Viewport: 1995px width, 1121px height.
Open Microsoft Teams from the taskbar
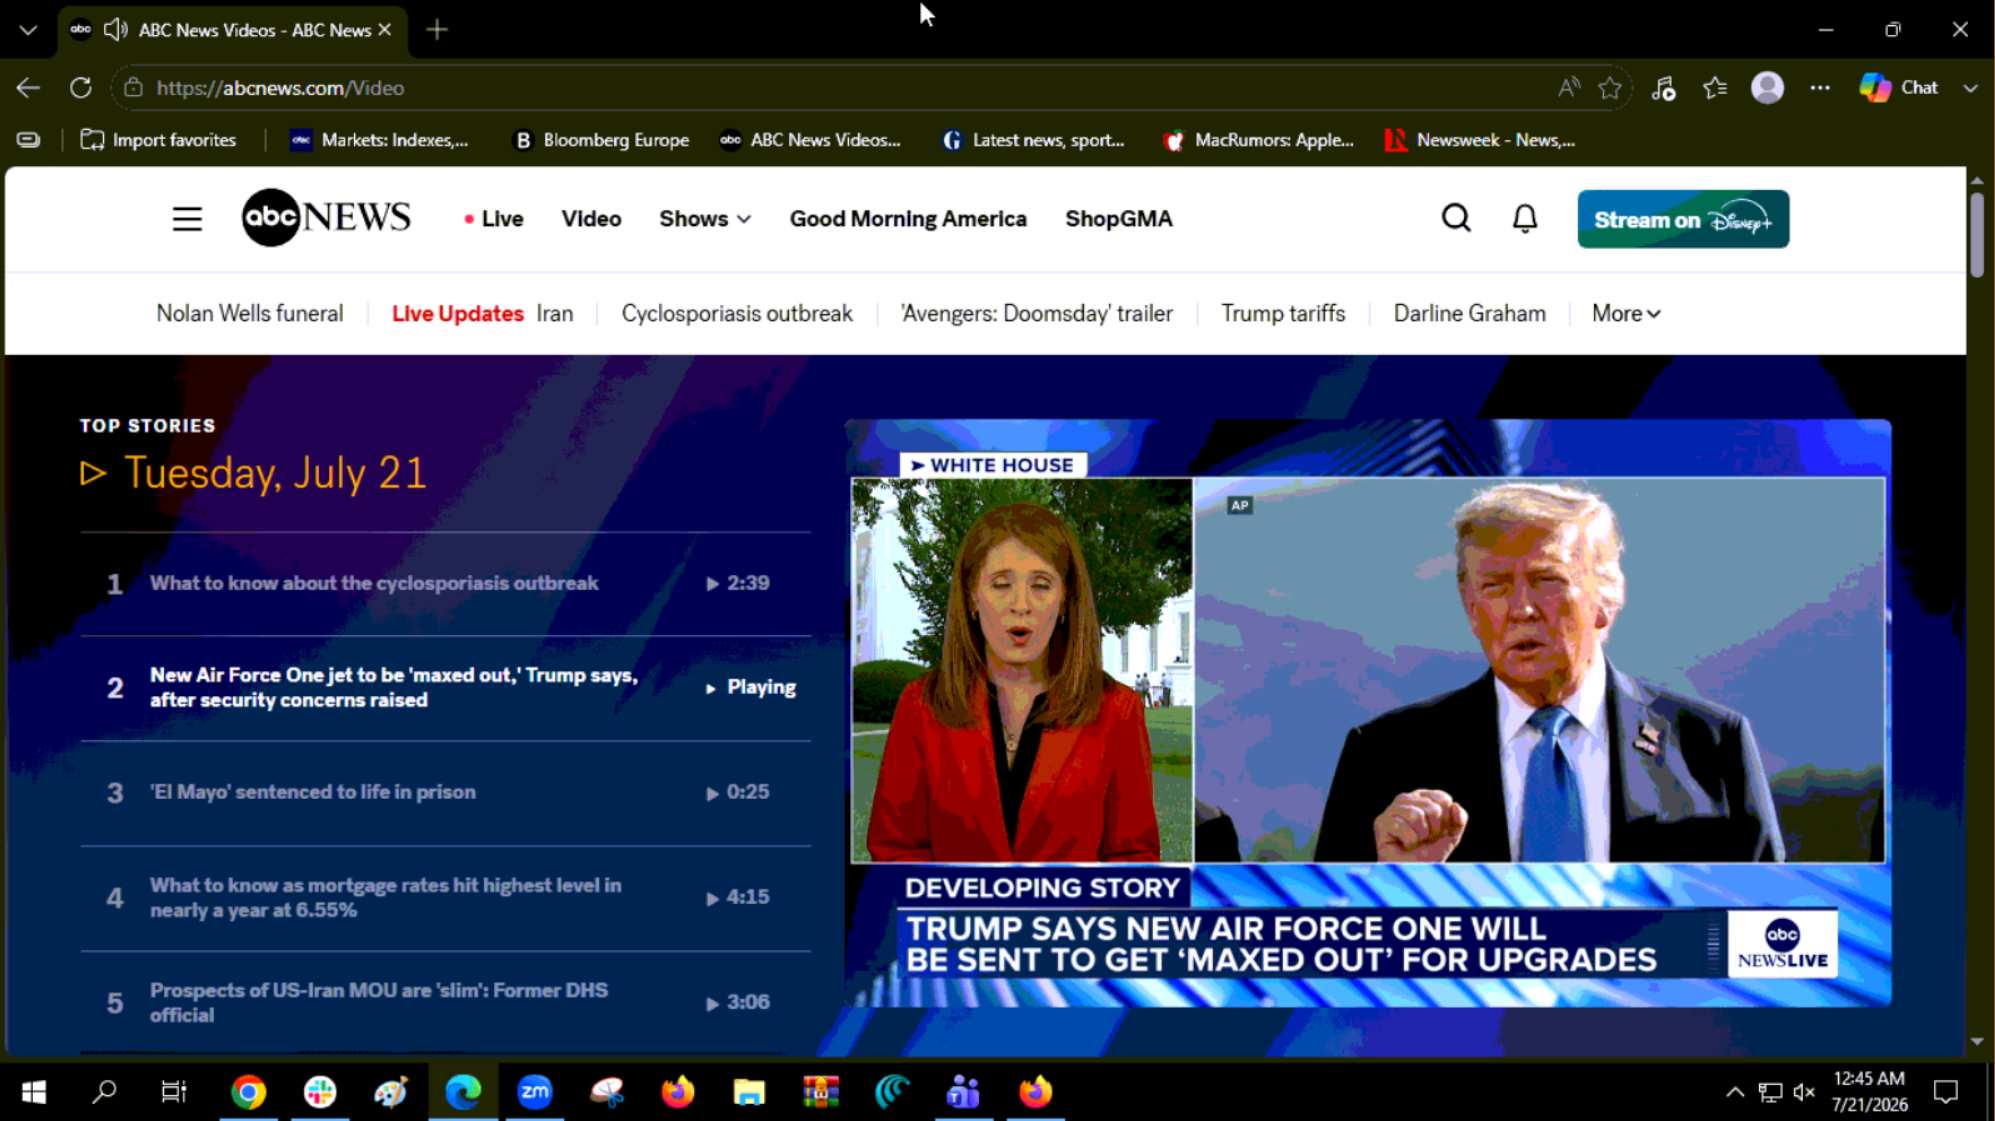(963, 1092)
